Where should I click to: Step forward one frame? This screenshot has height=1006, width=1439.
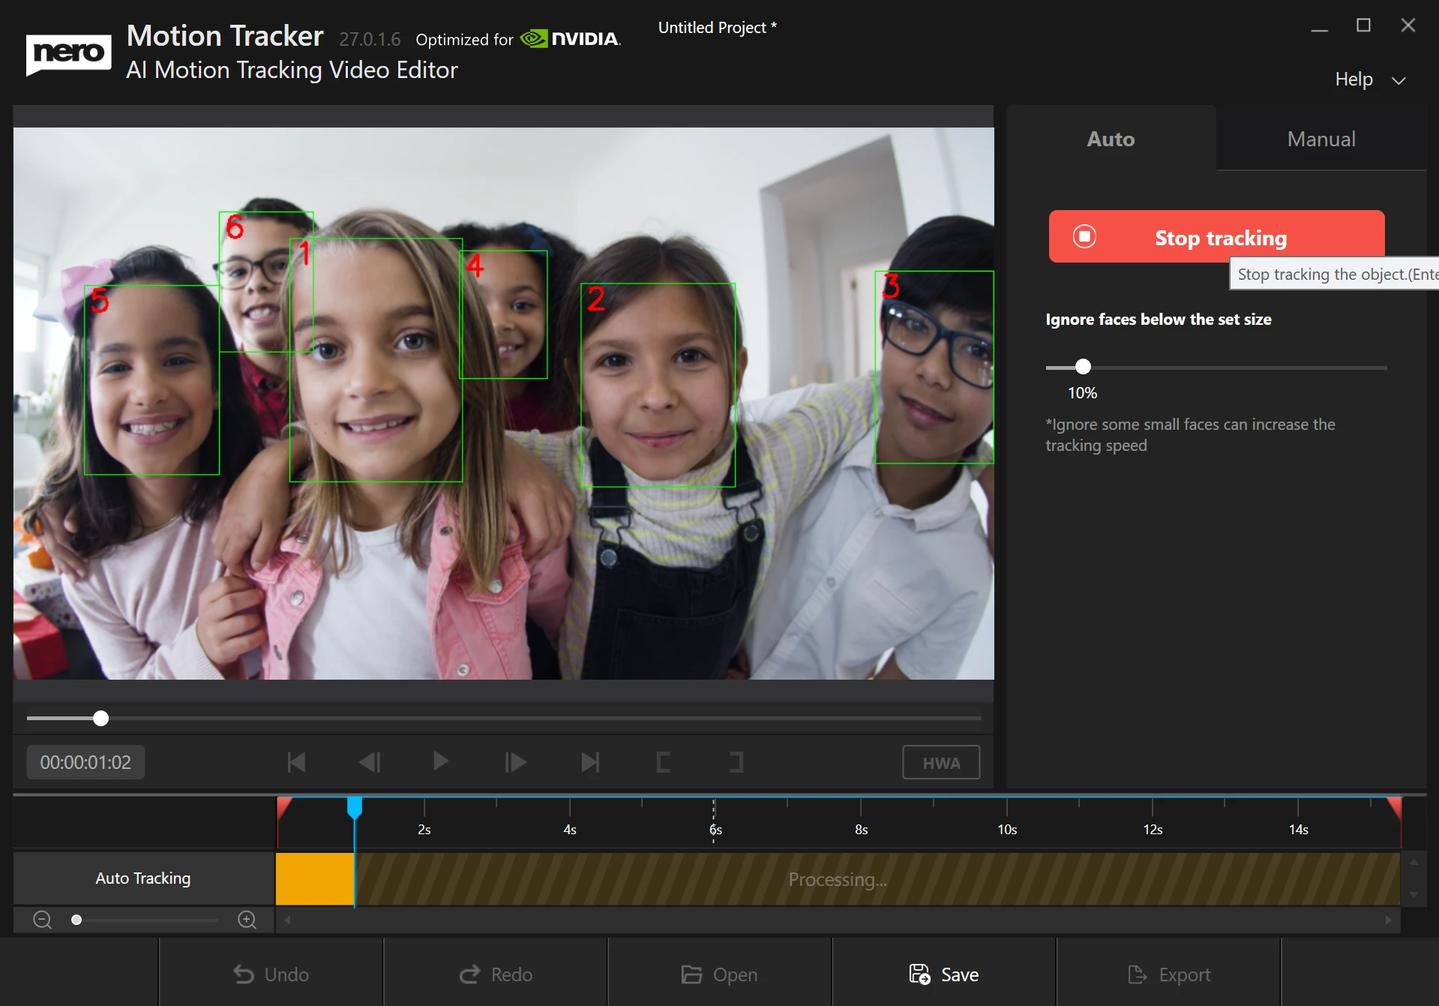(515, 762)
